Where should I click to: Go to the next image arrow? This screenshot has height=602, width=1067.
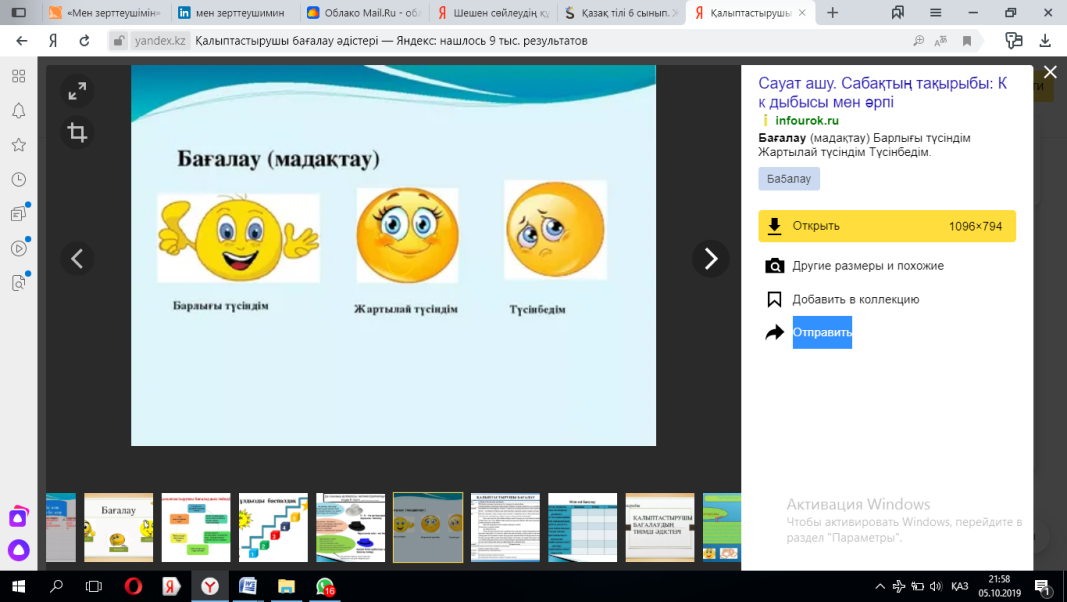click(x=710, y=259)
